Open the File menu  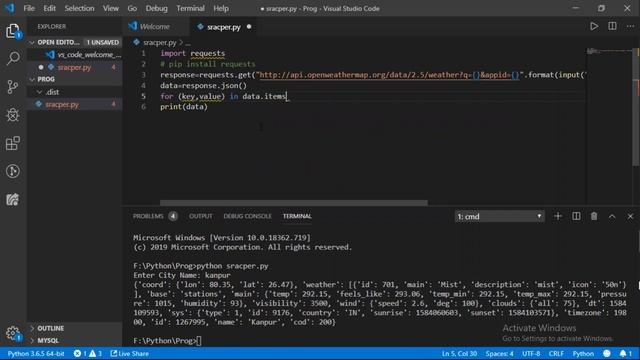coord(29,8)
